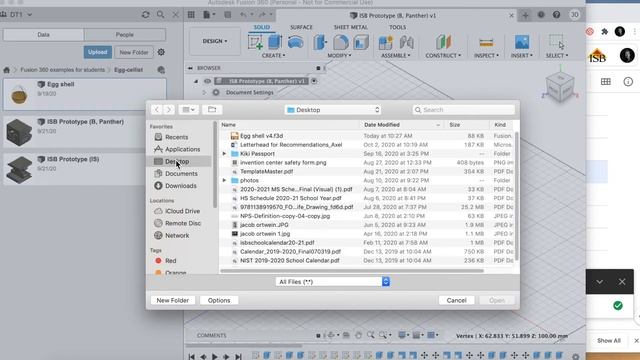
Task: Open the CREATE dropdown menu
Action: (273, 56)
